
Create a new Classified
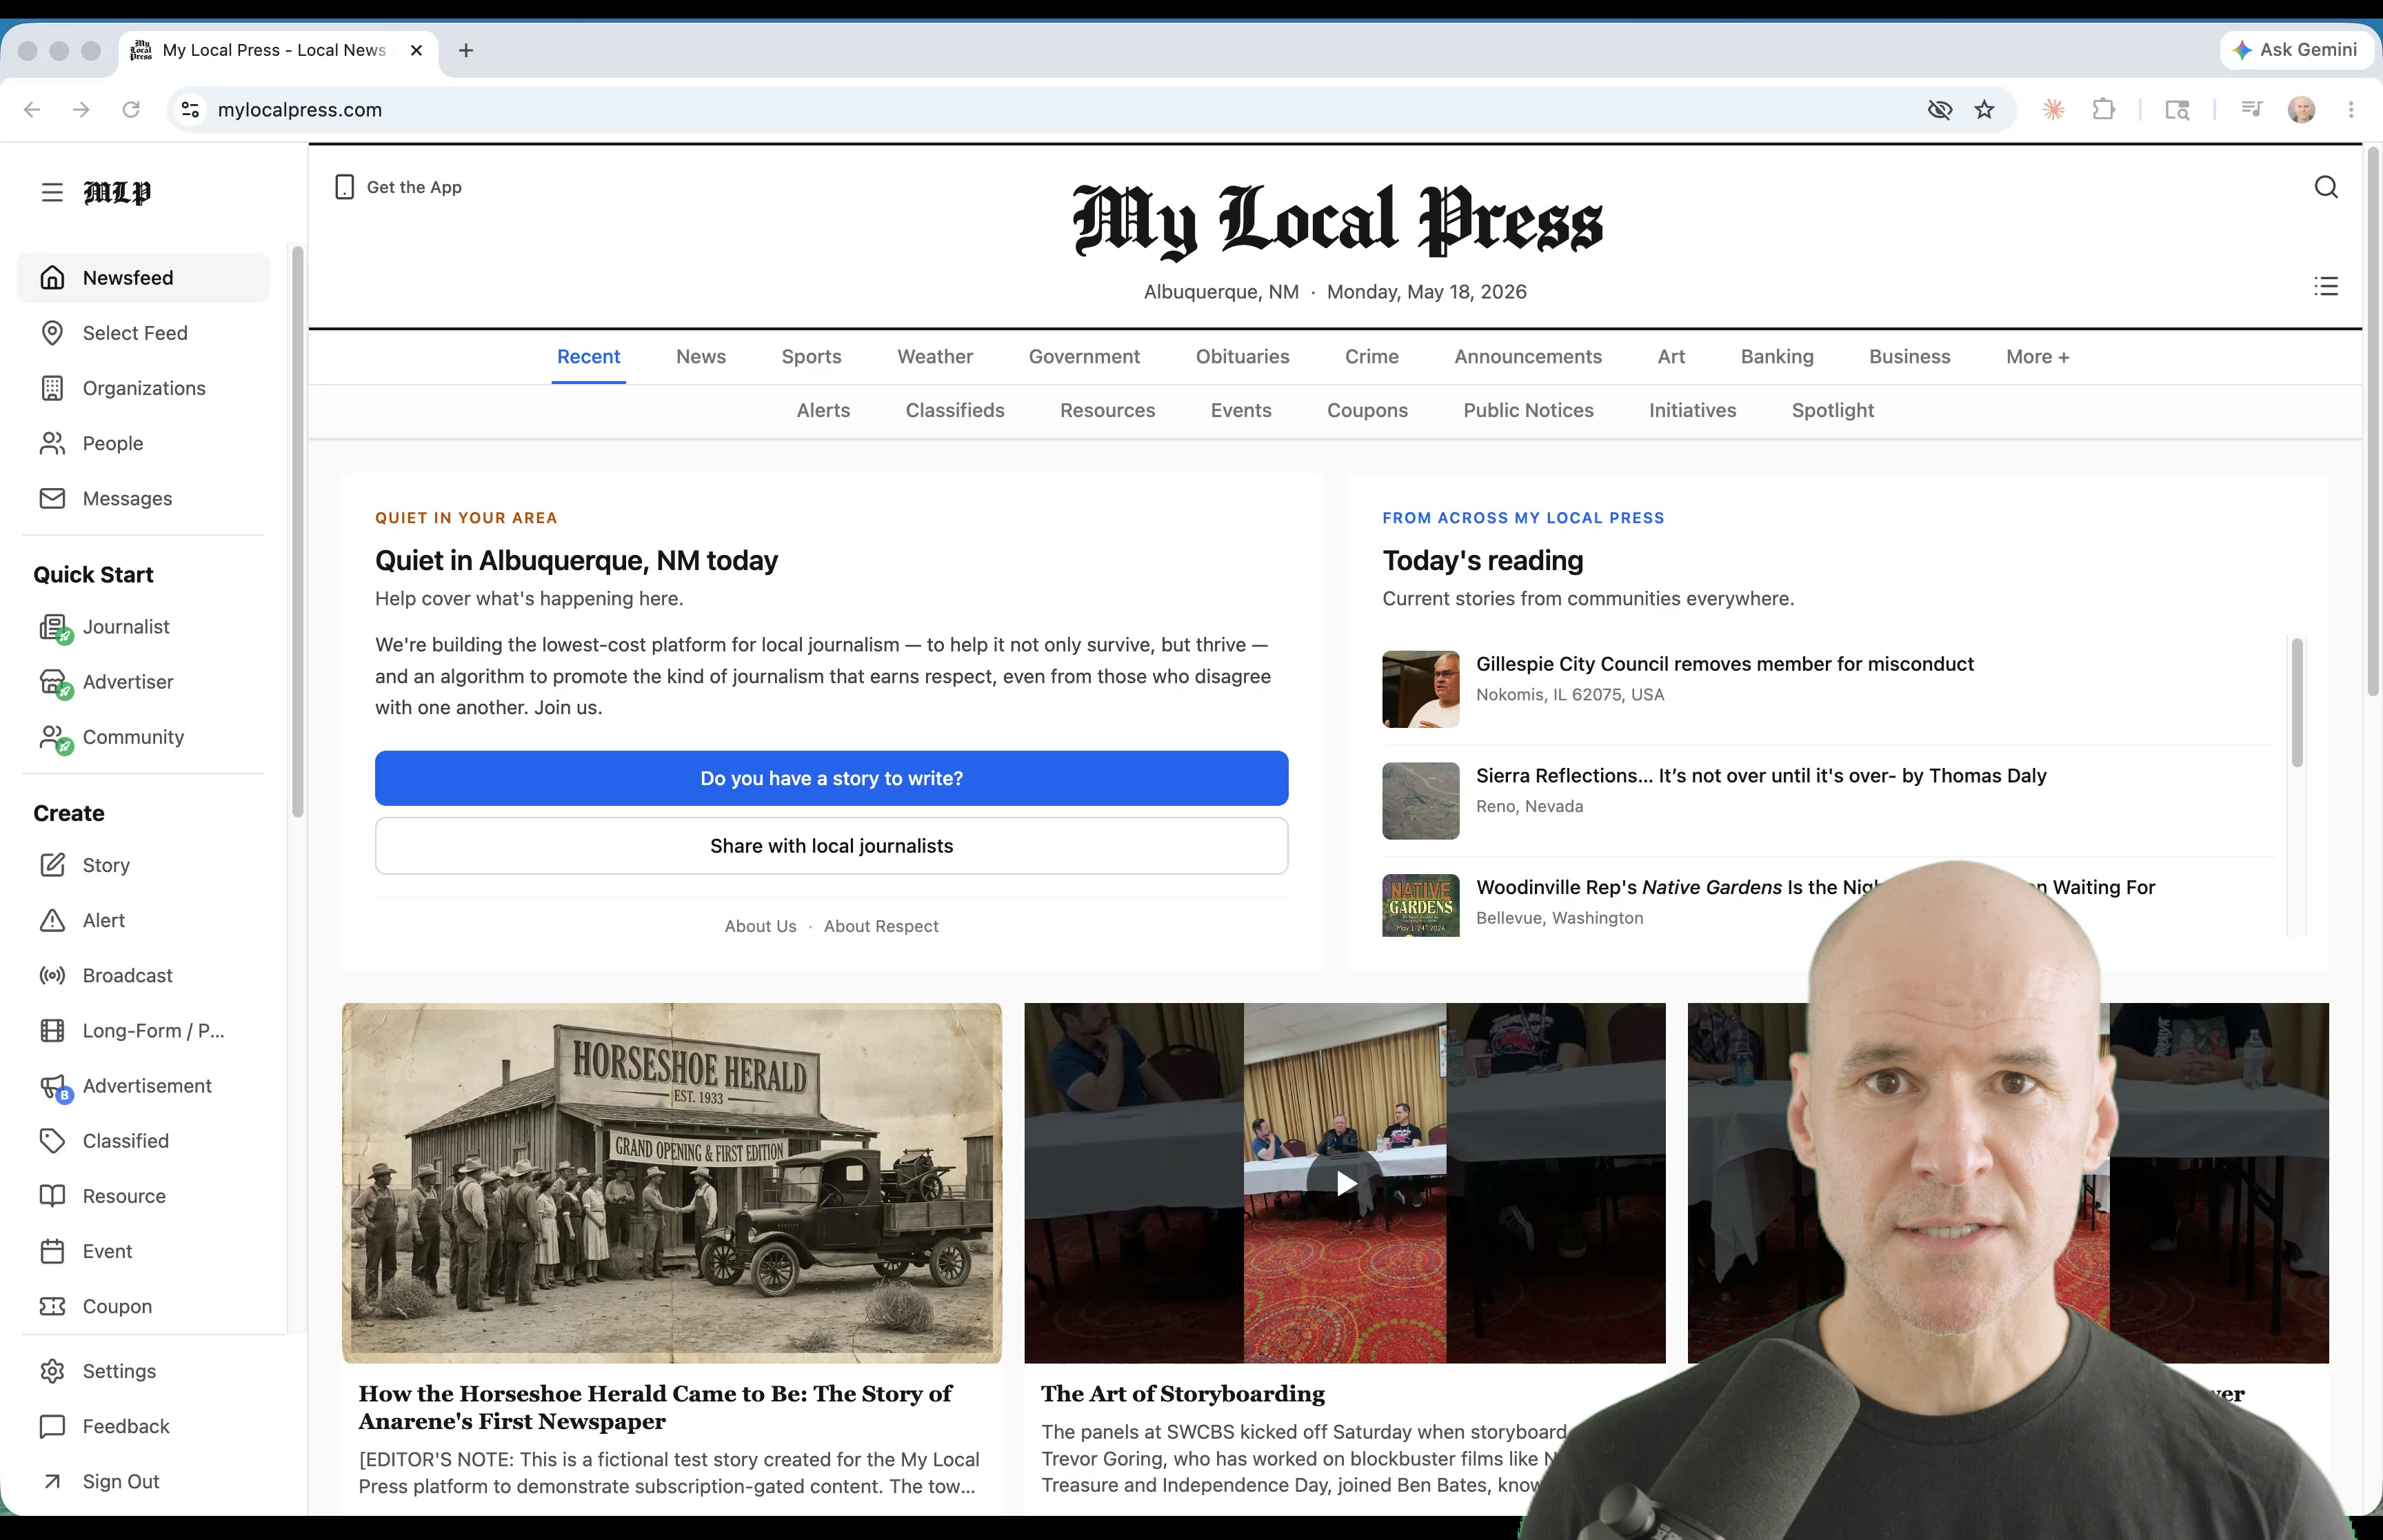[143, 1141]
